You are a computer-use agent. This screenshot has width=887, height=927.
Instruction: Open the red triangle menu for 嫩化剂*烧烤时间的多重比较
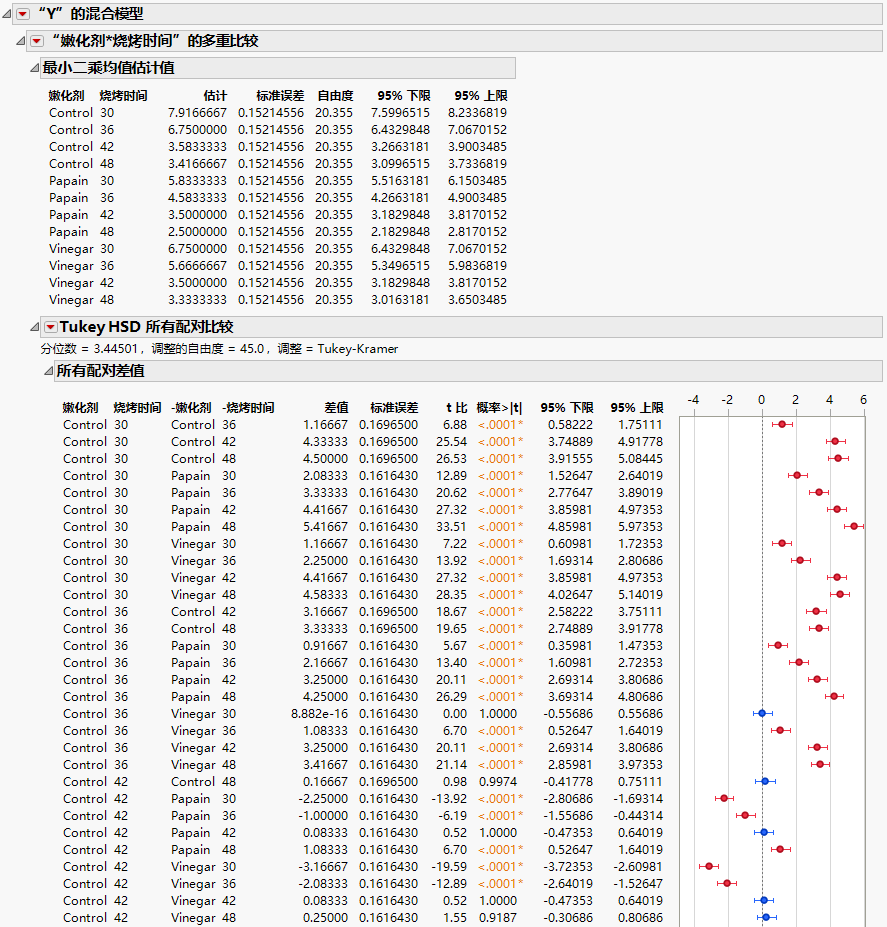click(35, 42)
